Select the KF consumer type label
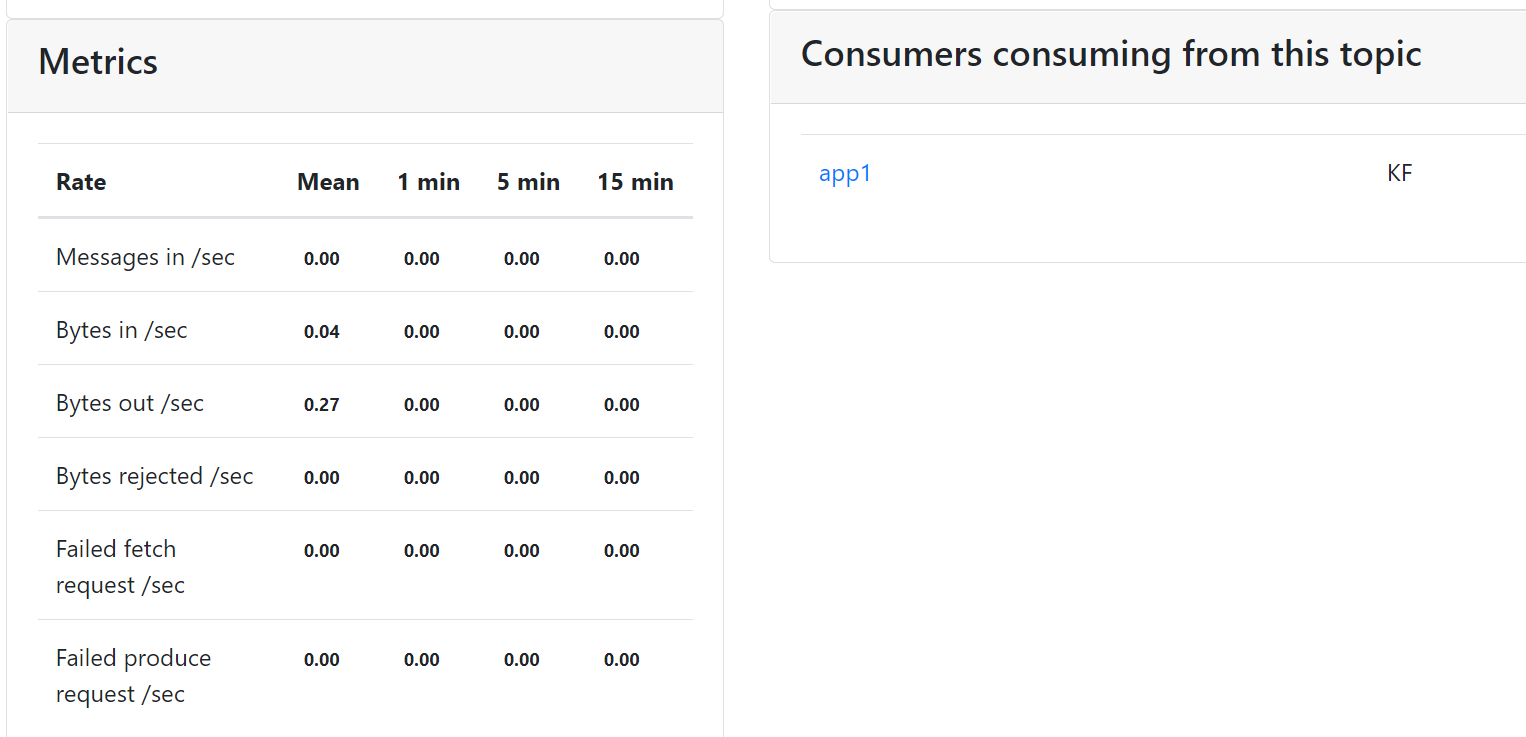1526x737 pixels. click(x=1400, y=173)
